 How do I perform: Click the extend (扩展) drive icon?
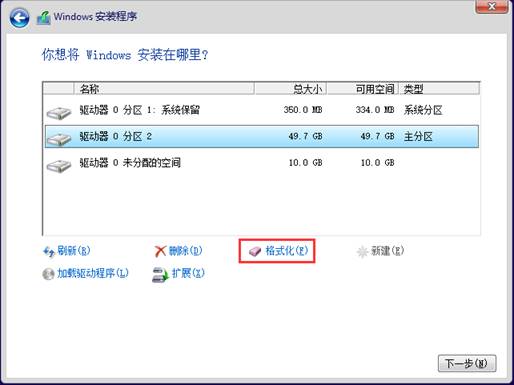click(160, 275)
